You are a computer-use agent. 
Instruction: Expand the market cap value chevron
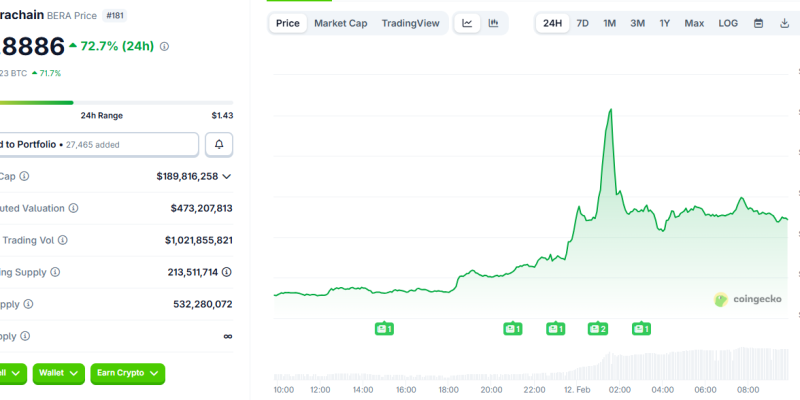pyautogui.click(x=227, y=176)
